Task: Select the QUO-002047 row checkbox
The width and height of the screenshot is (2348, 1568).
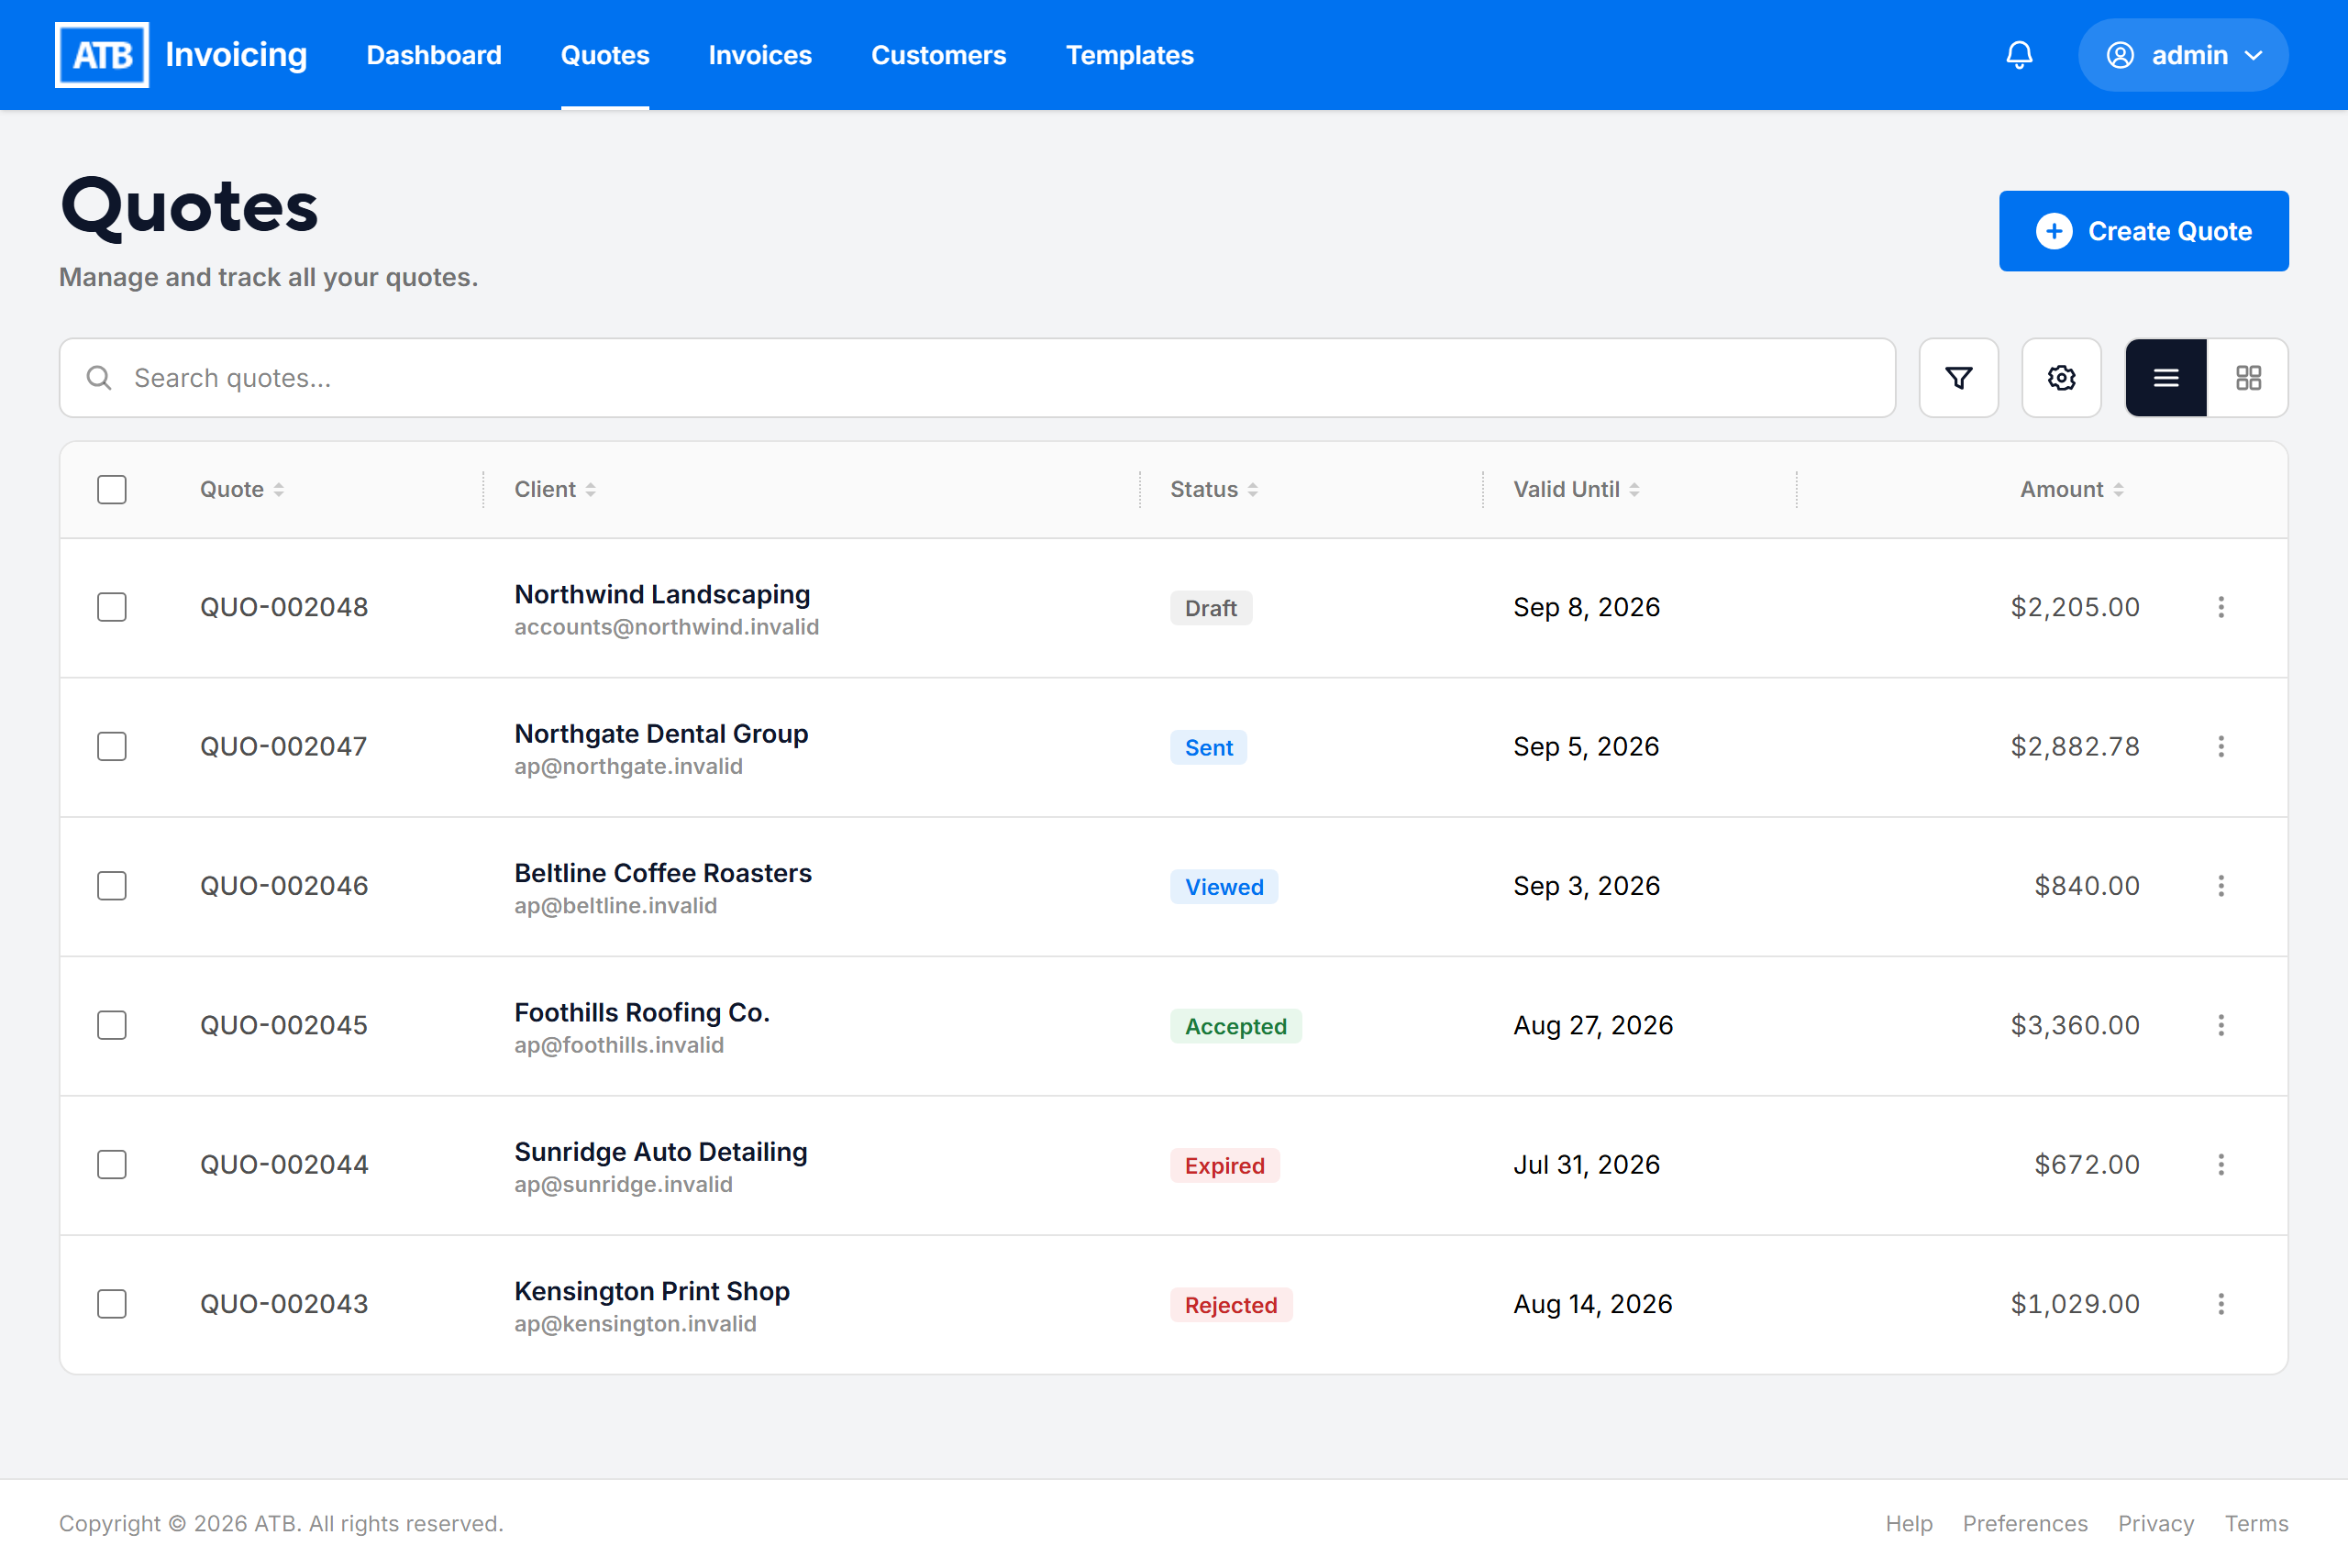Action: coord(112,747)
